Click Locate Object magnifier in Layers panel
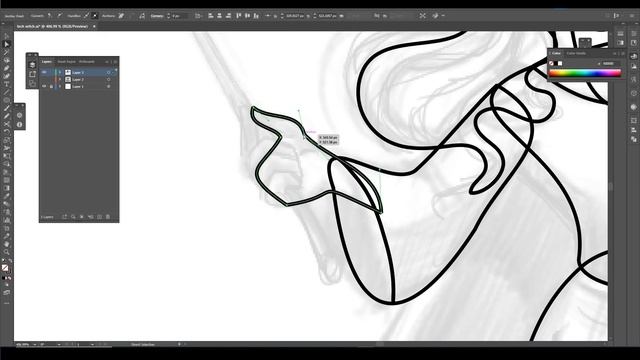The width and height of the screenshot is (640, 360). click(x=73, y=217)
